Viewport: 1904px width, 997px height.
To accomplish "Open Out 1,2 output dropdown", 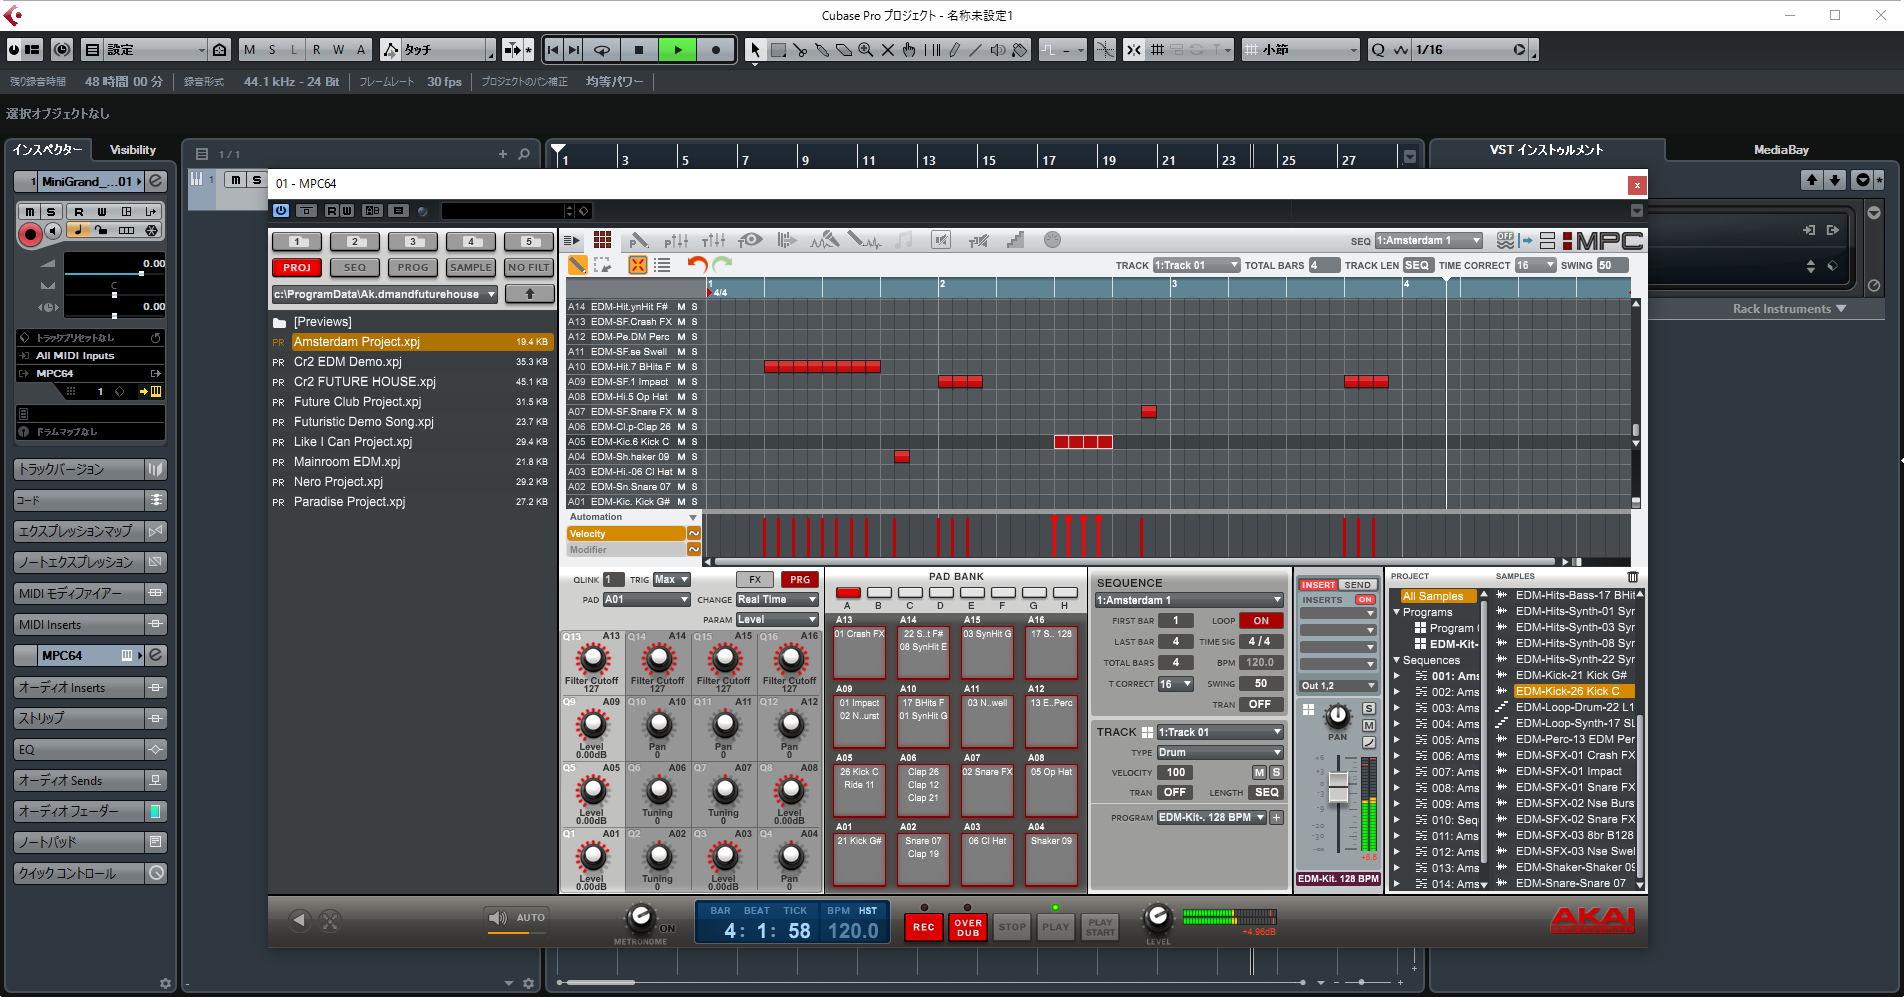I will pos(1338,685).
